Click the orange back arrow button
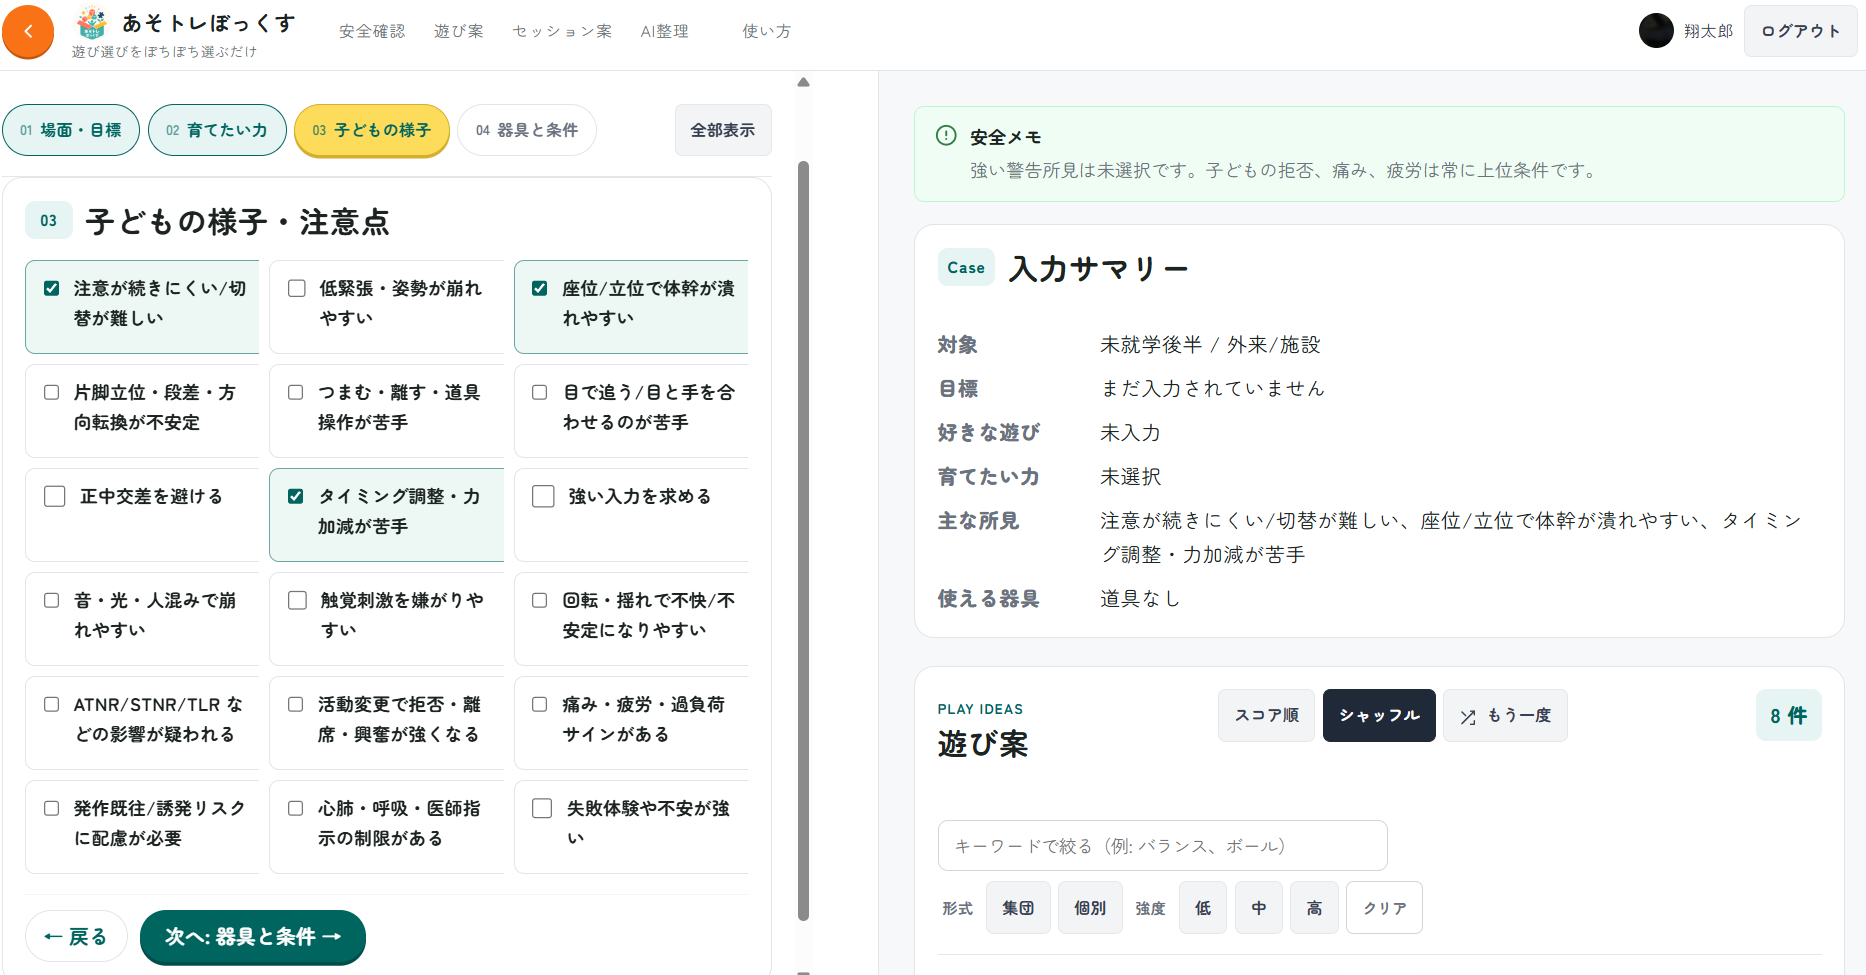1866x975 pixels. (x=28, y=32)
